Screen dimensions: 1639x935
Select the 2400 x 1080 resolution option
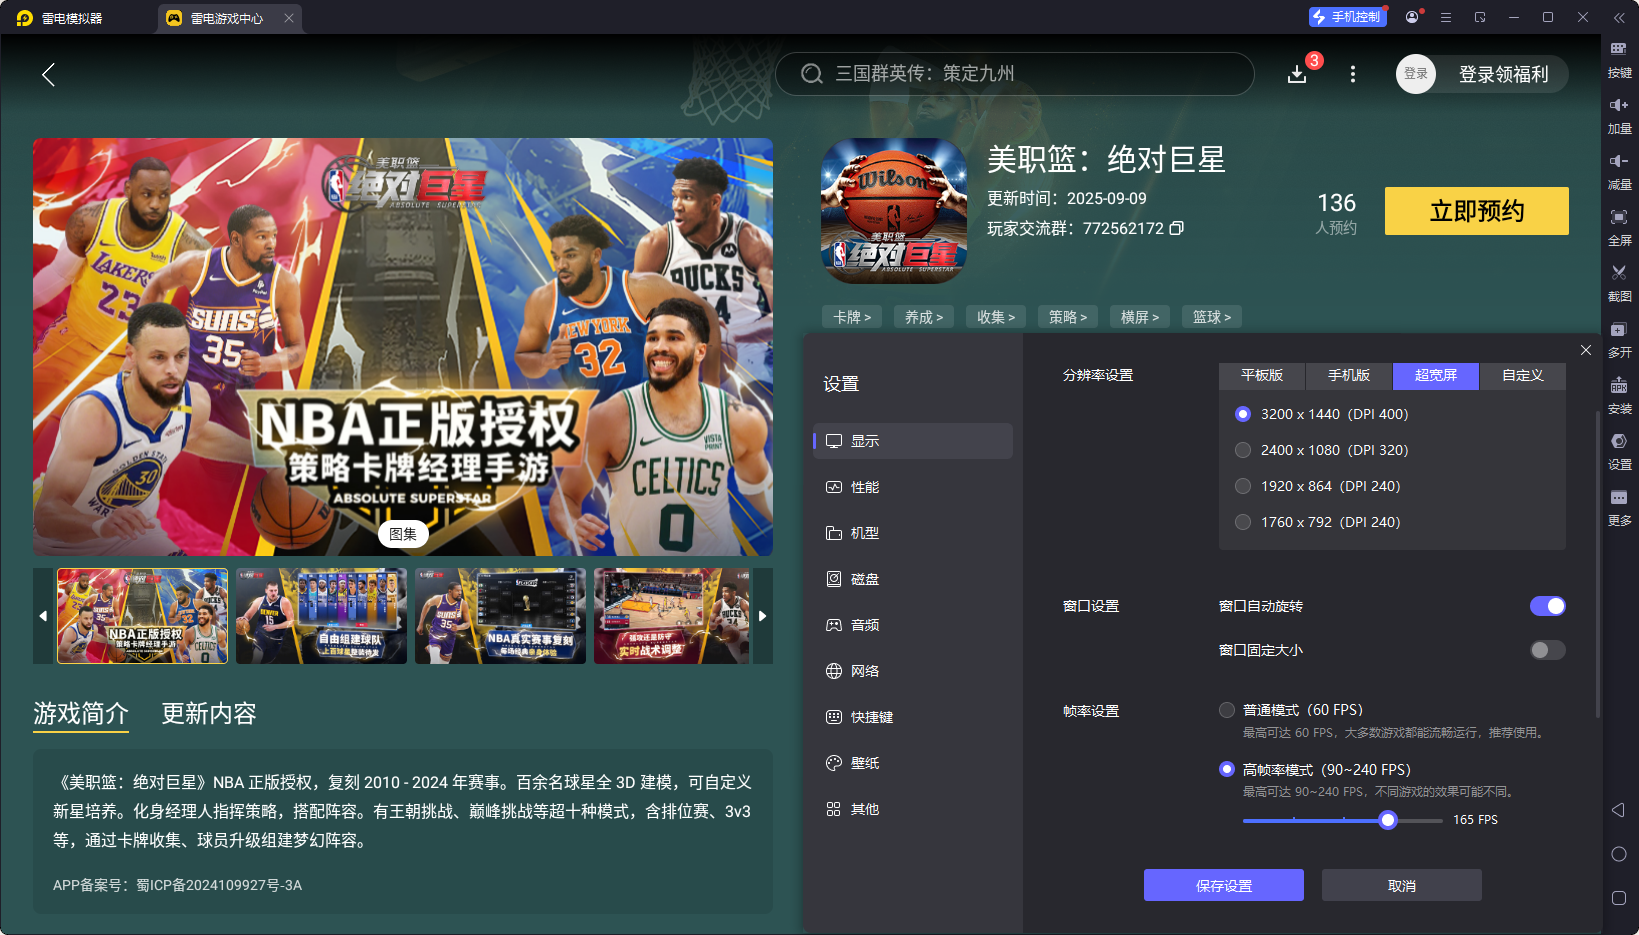[1243, 450]
